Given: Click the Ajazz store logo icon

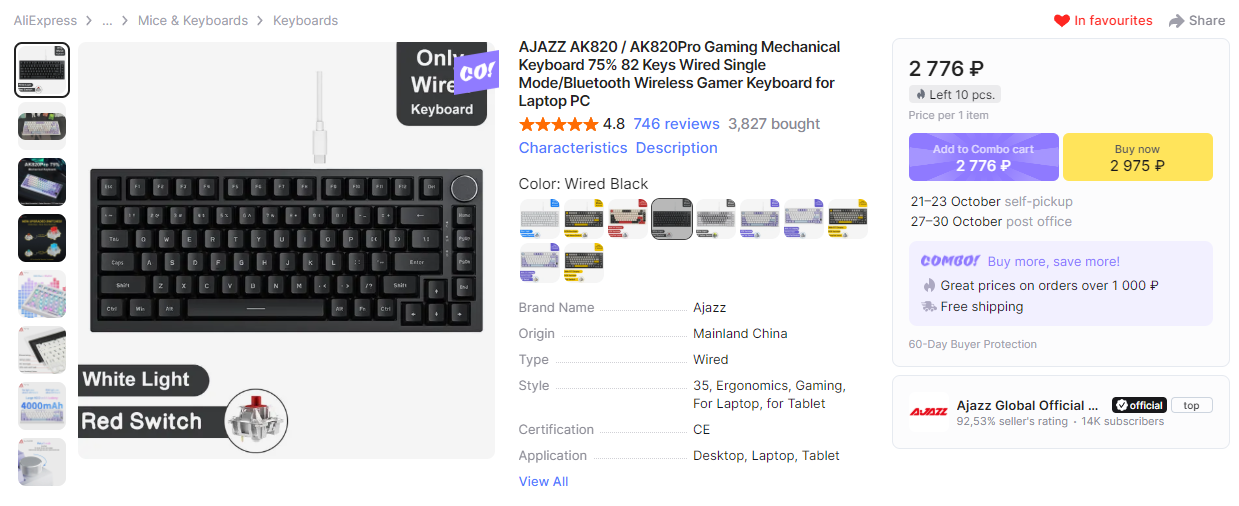Looking at the screenshot, I should click(x=927, y=412).
